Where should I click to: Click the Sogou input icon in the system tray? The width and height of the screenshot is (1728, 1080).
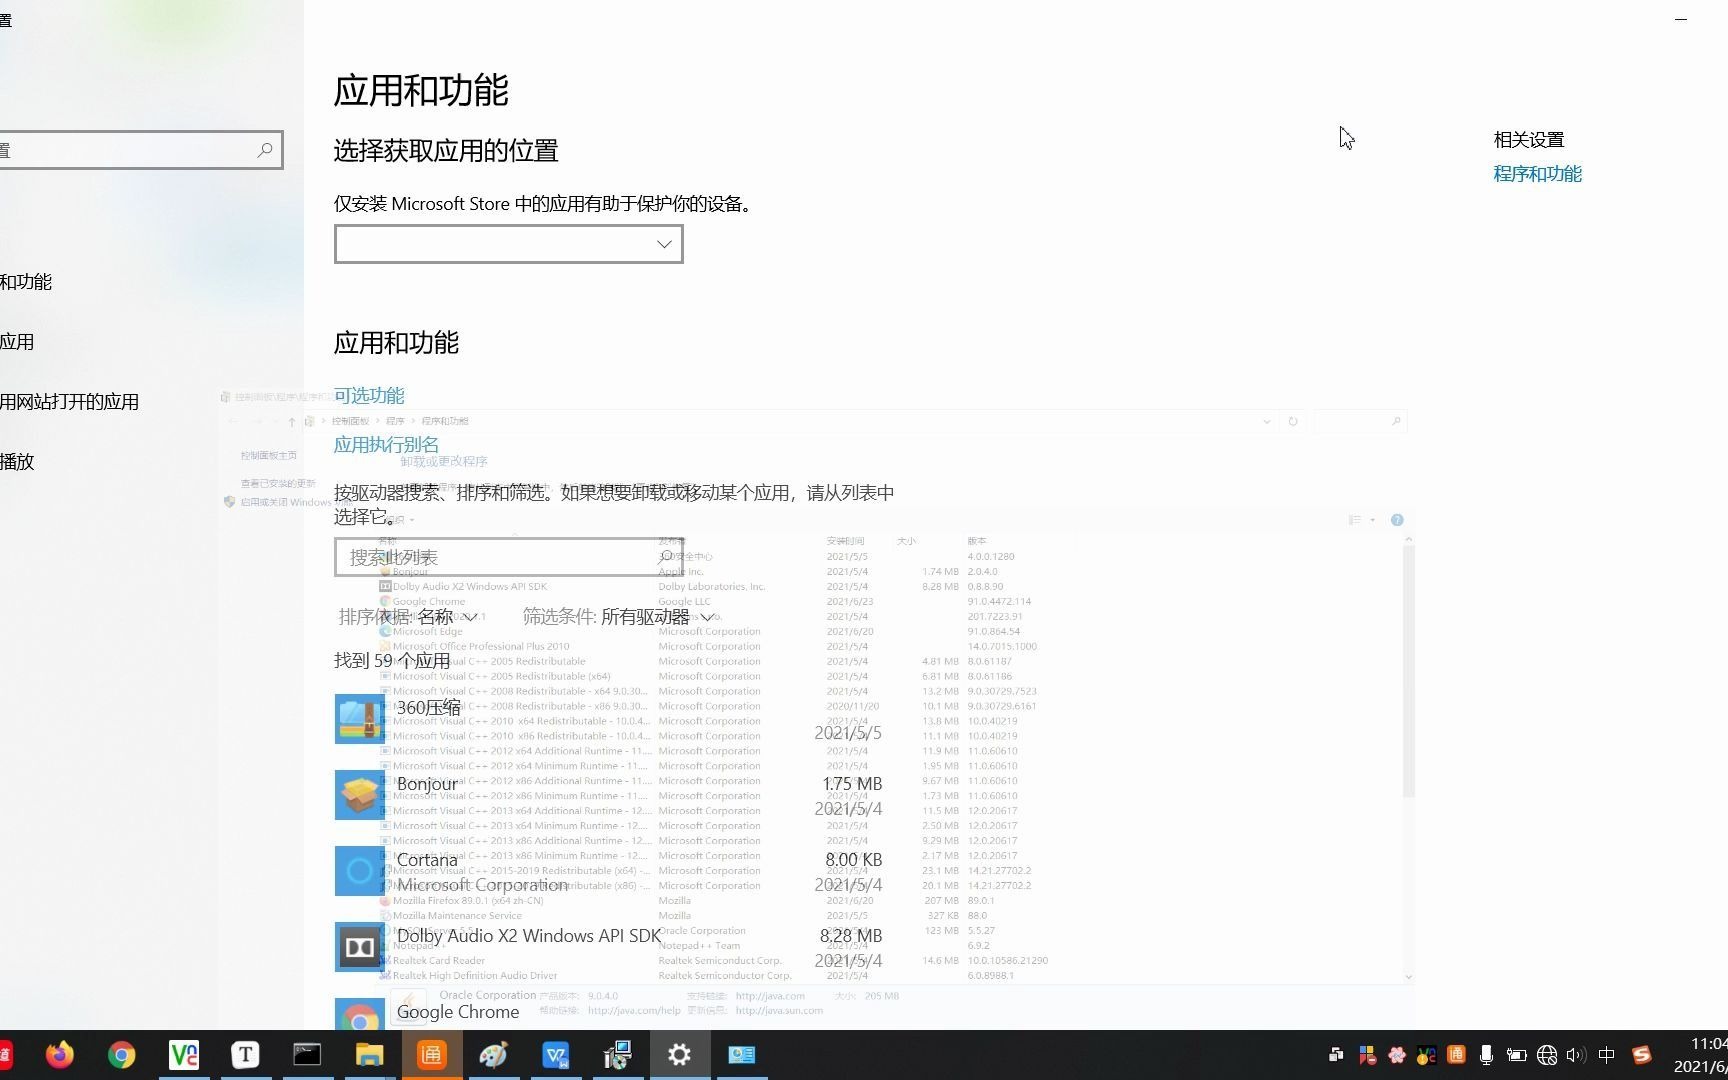[x=1643, y=1054]
